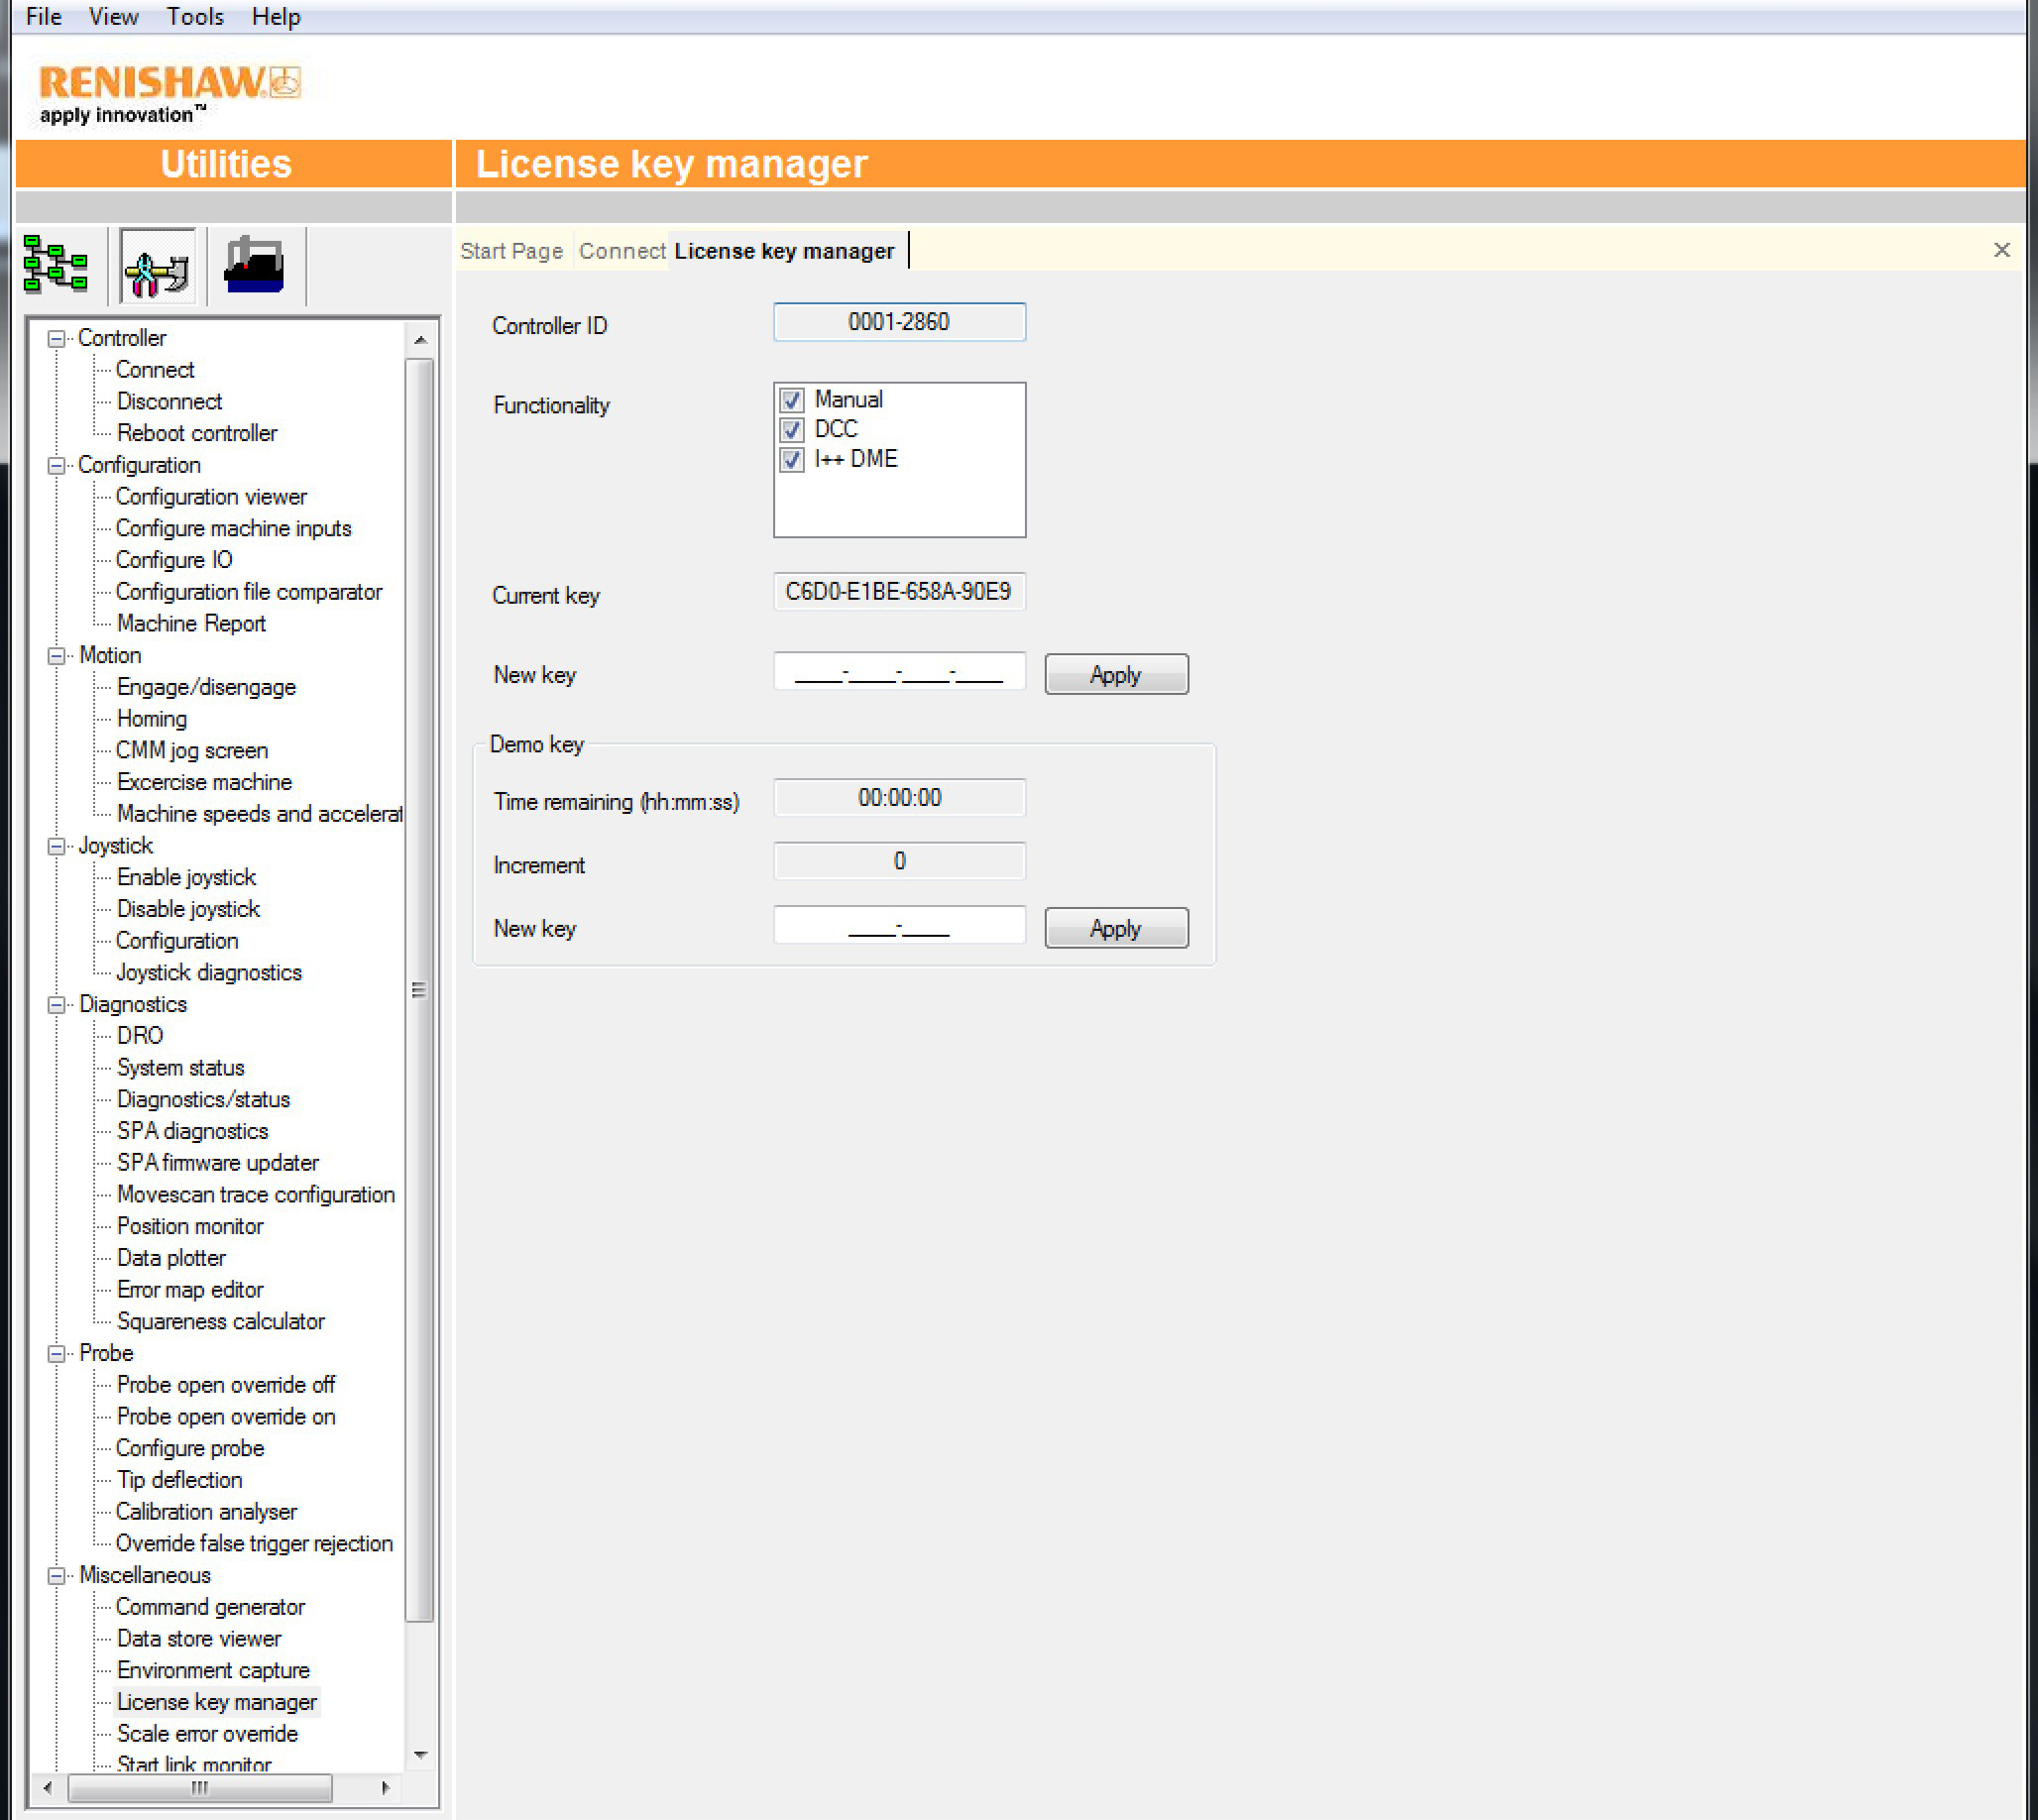Screen dimensions: 2038x1820
Task: Close the License key manager tab panel
Action: (2001, 250)
